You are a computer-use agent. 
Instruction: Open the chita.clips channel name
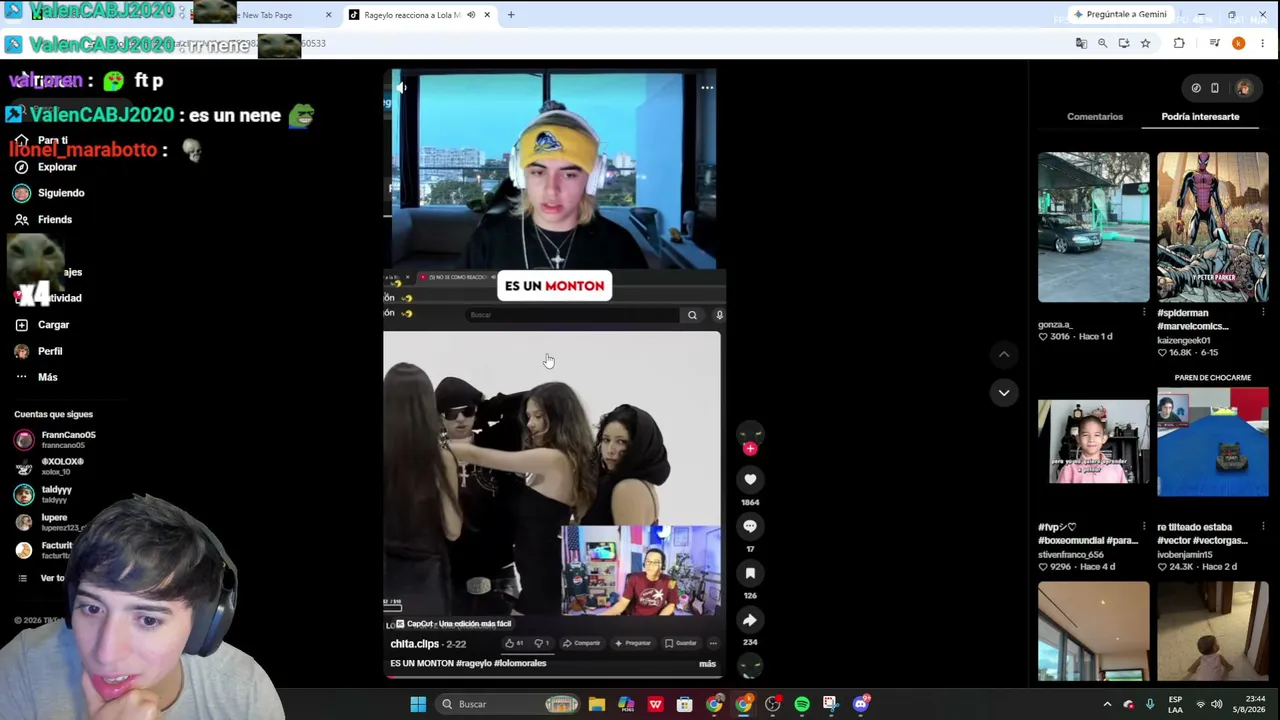tap(415, 644)
